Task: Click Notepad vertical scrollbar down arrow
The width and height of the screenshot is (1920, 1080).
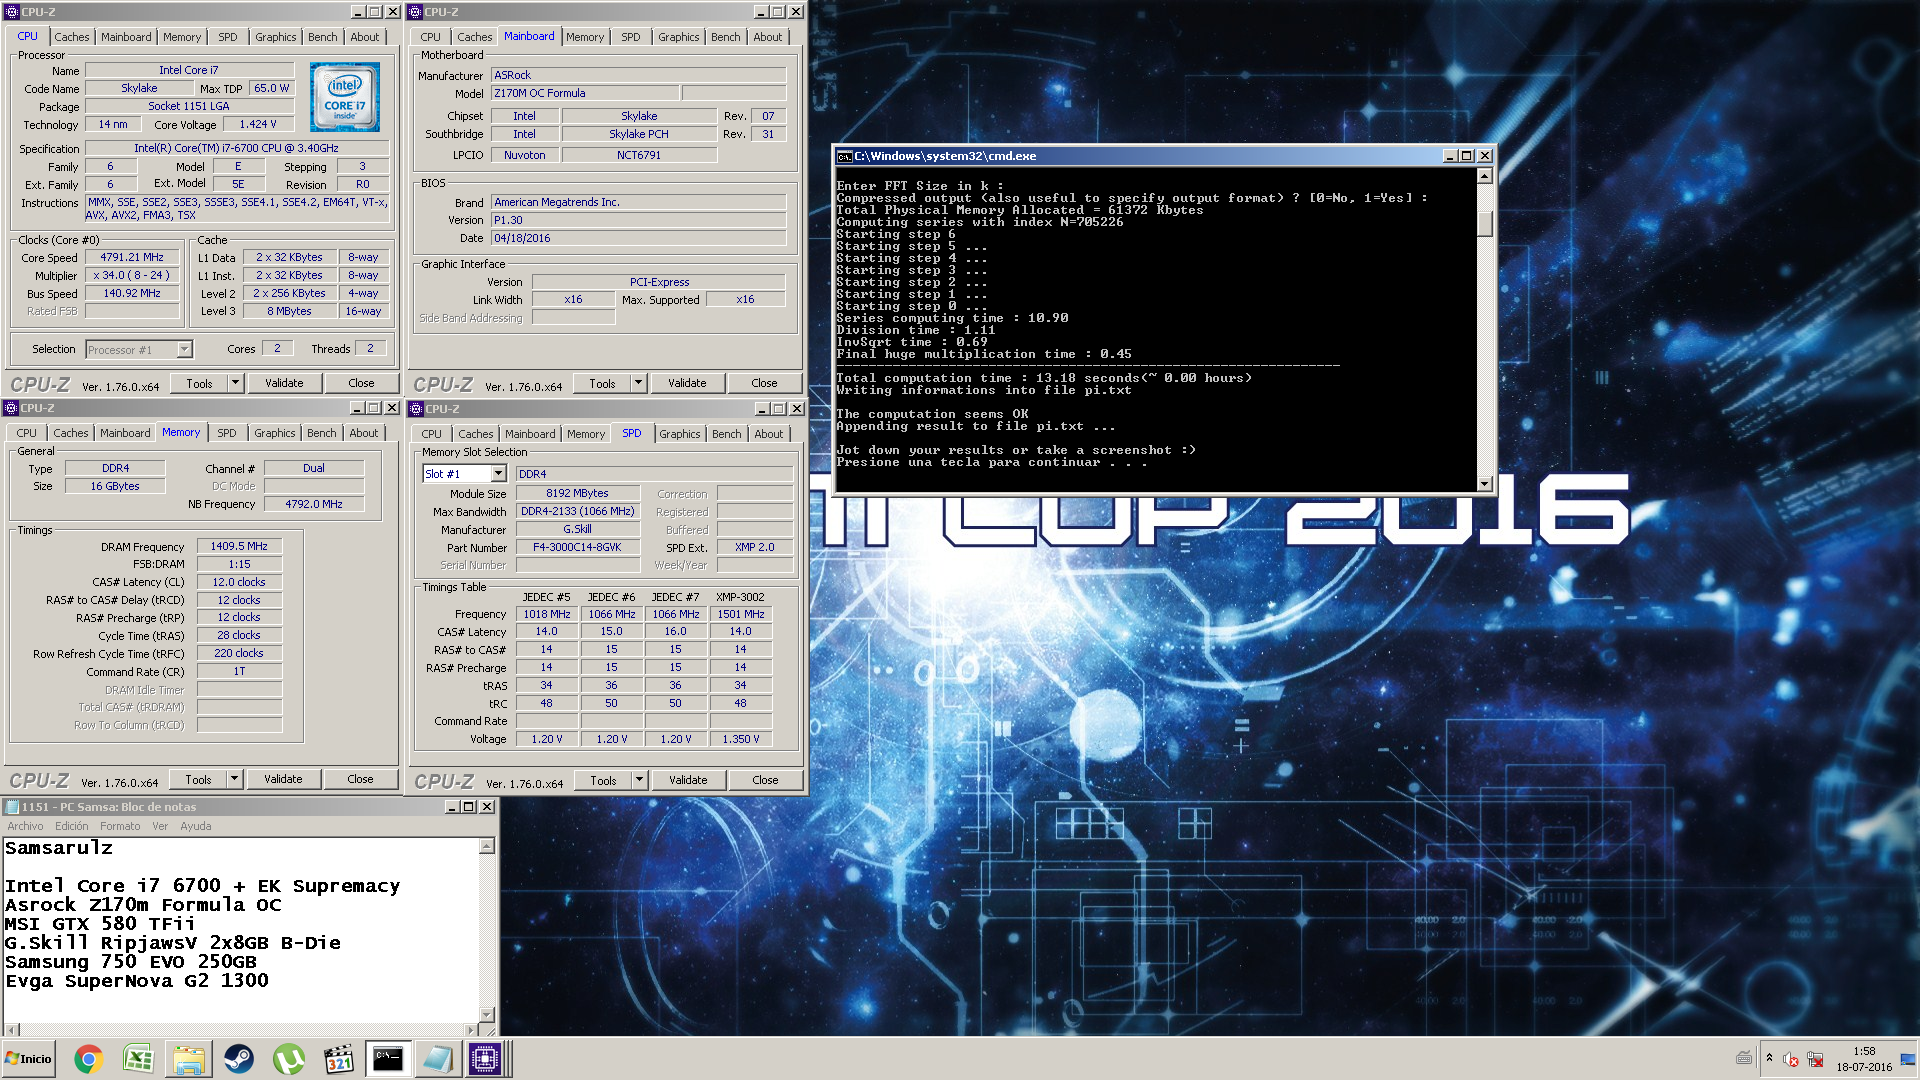Action: click(x=488, y=1014)
